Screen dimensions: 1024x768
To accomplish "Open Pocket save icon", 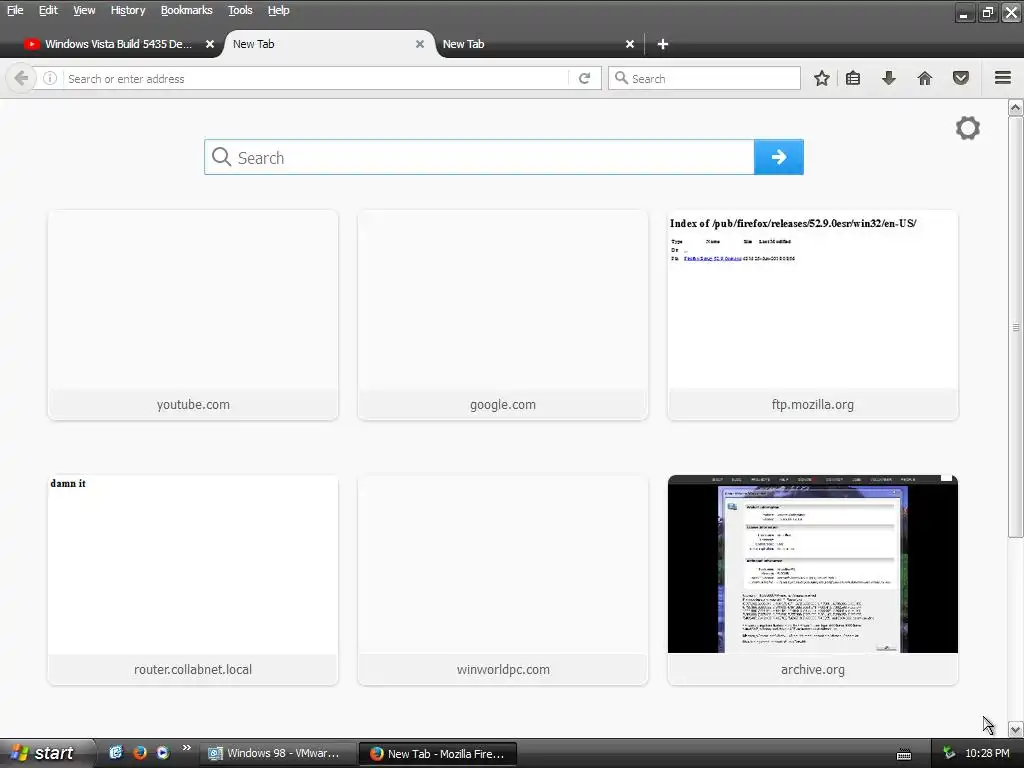I will 961,78.
